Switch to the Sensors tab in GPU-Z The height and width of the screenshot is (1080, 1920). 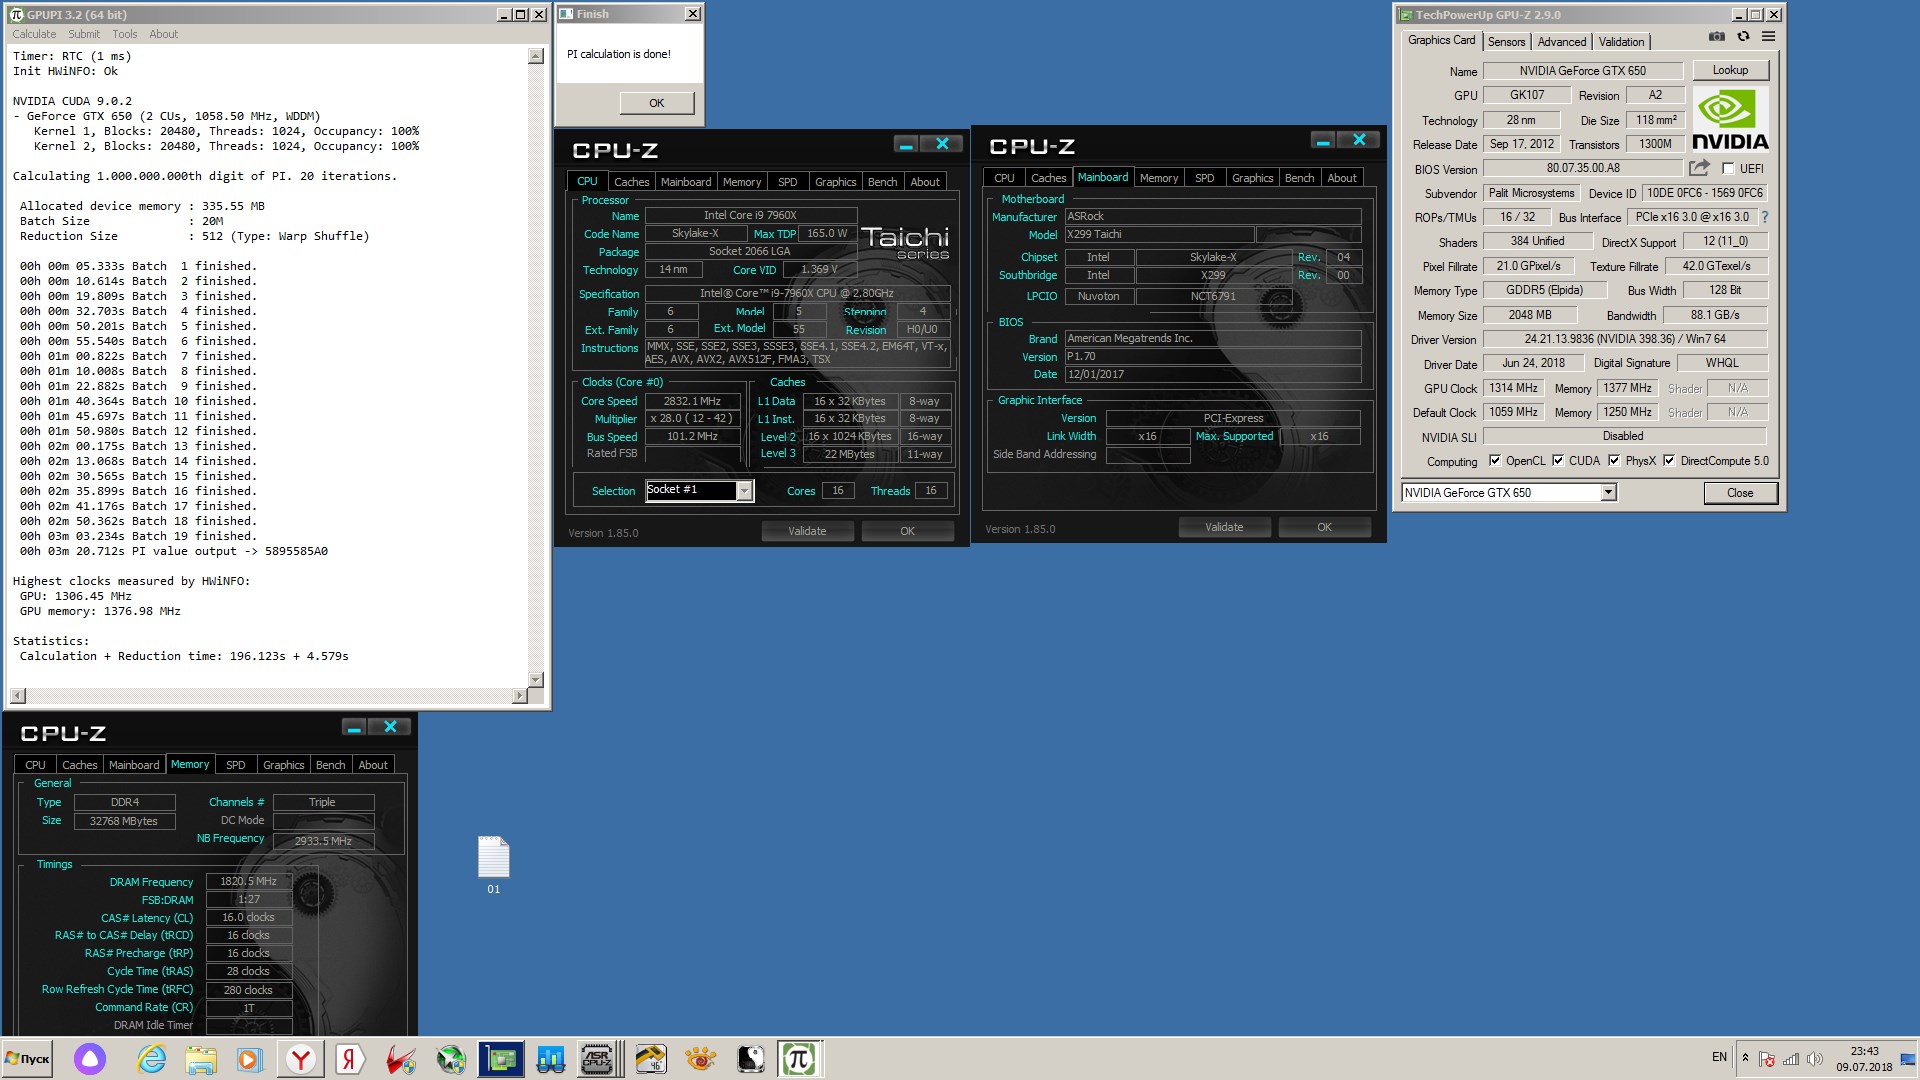[x=1506, y=42]
